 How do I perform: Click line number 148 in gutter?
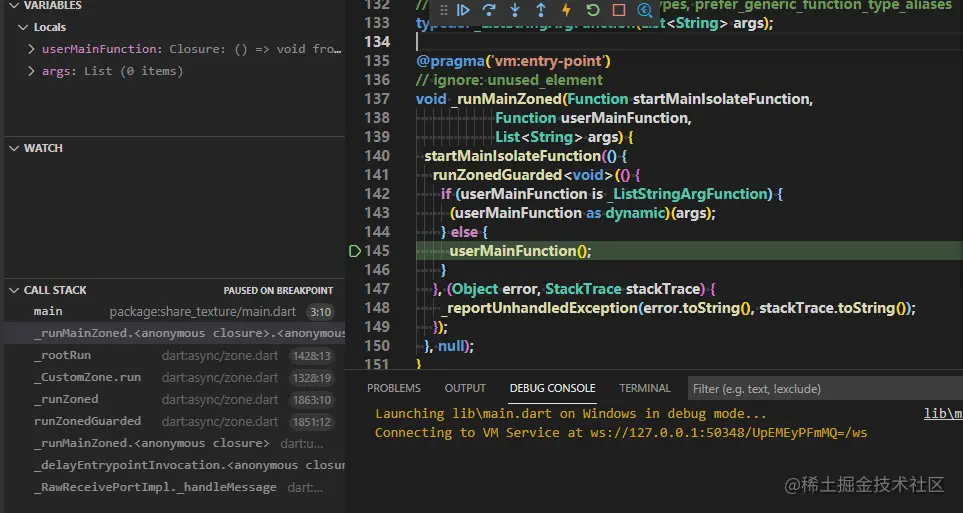pos(377,307)
